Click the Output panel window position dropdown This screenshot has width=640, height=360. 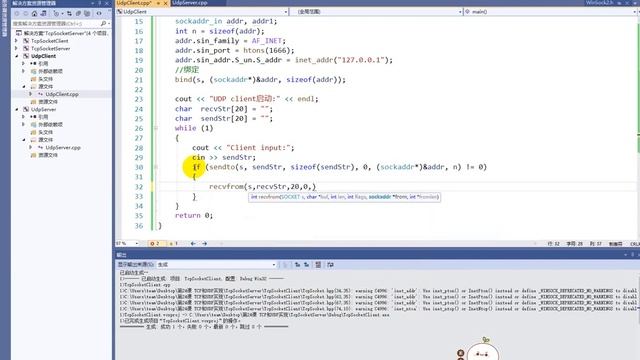(x=625, y=255)
